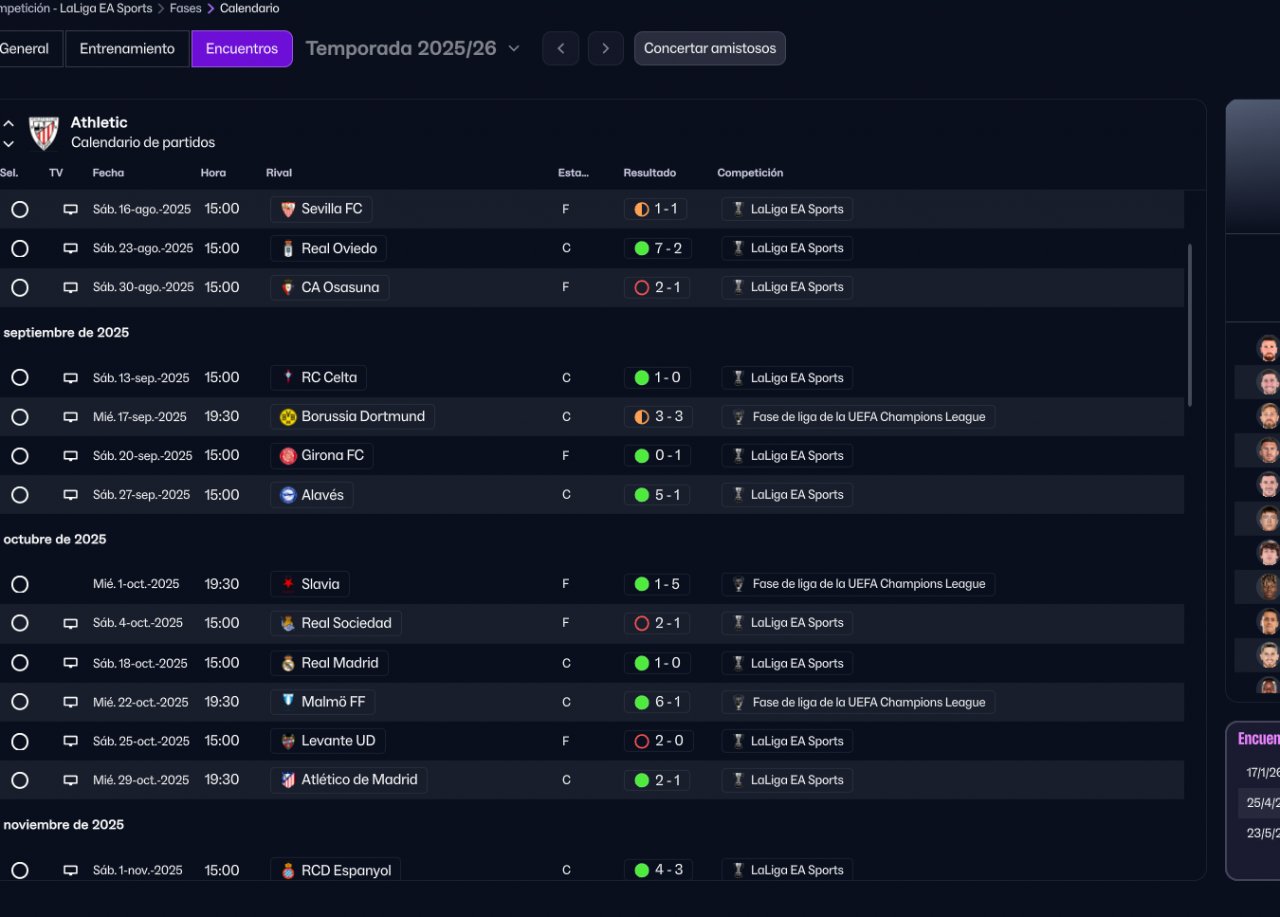Click the Real Oviedo club badge icon
Image resolution: width=1280 pixels, height=917 pixels.
288,248
